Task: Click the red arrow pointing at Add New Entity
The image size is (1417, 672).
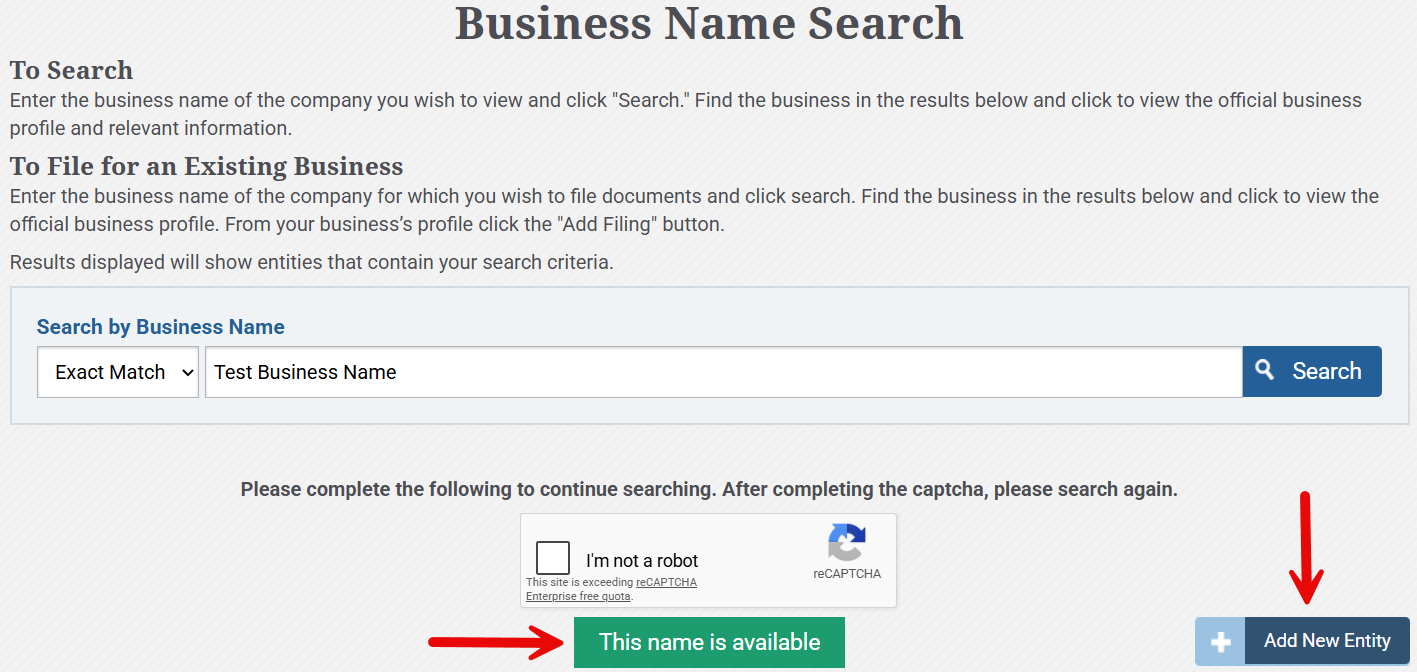Action: (x=1305, y=547)
